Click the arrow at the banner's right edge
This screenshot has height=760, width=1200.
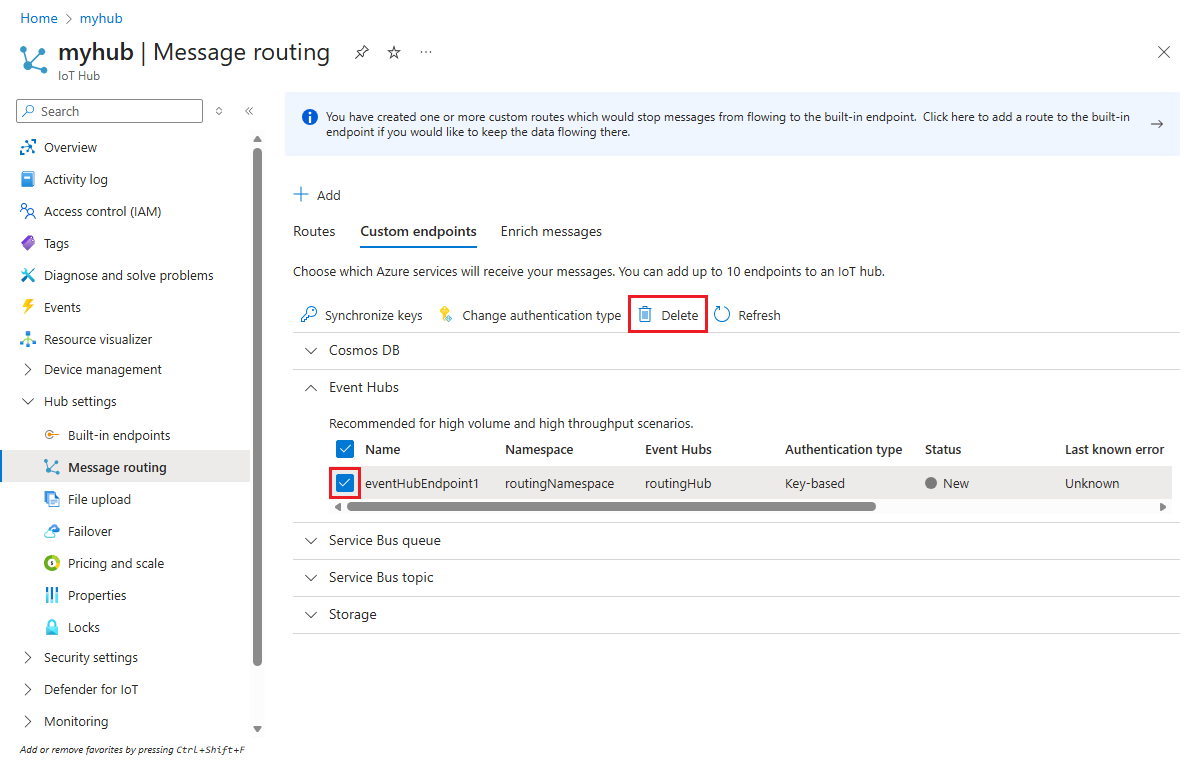tap(1157, 124)
